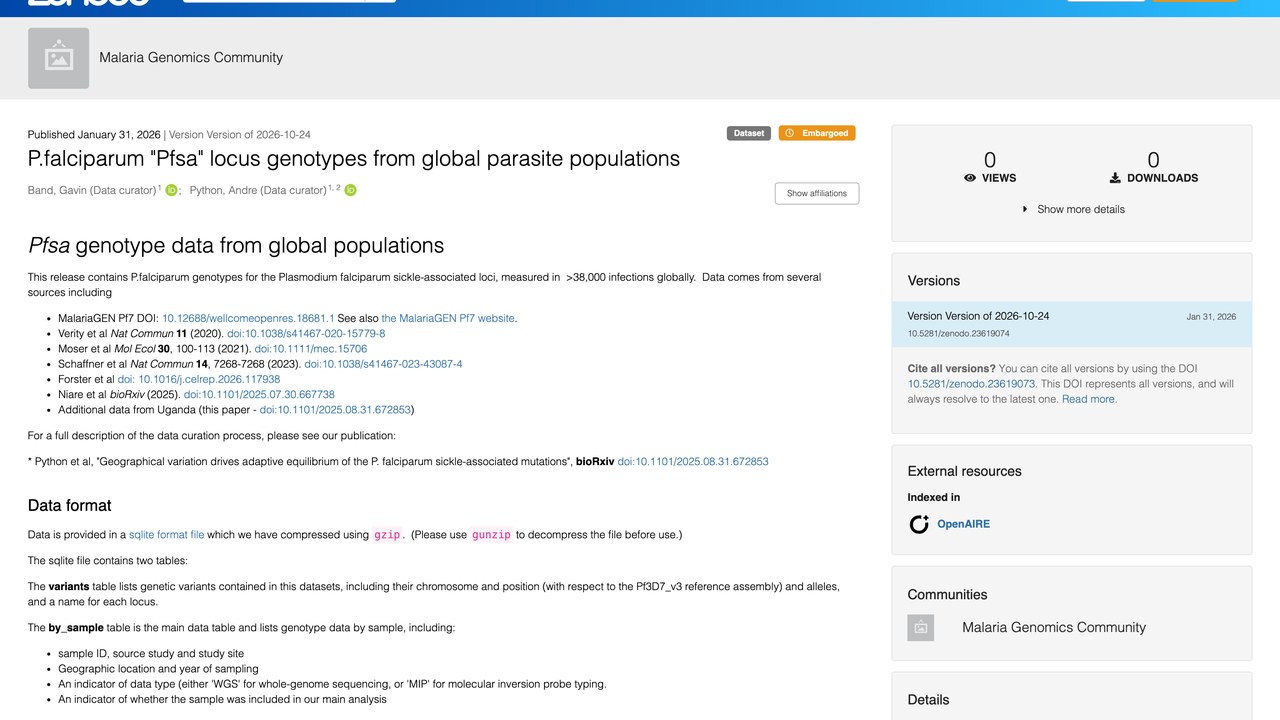
Task: Follow the sqlite format file link
Action: pos(166,535)
